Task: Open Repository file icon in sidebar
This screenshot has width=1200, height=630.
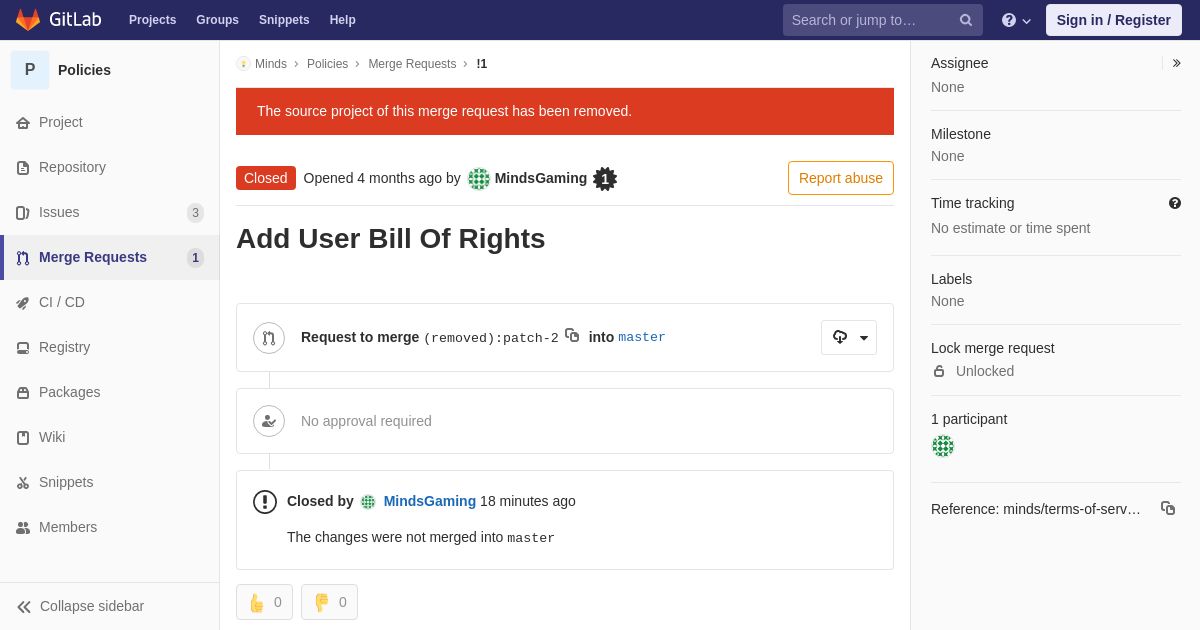Action: click(x=23, y=168)
